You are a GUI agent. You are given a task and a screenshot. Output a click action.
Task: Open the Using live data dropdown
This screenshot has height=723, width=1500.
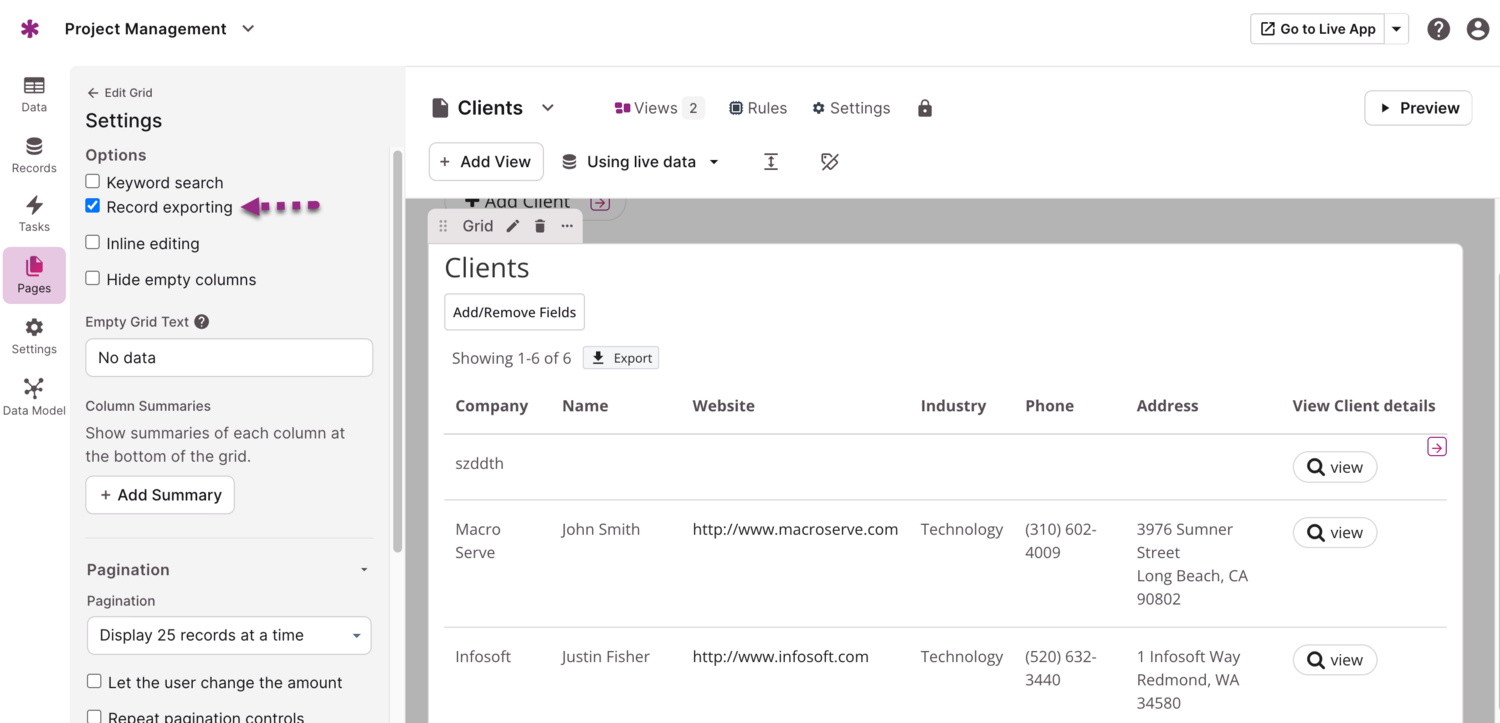tap(641, 162)
